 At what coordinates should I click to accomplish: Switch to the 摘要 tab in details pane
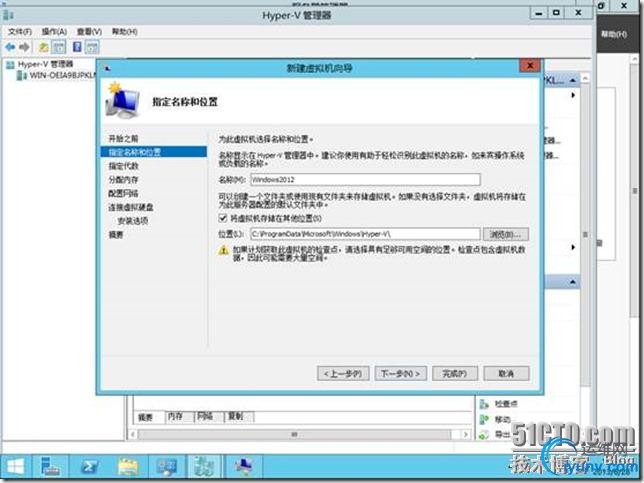(145, 417)
